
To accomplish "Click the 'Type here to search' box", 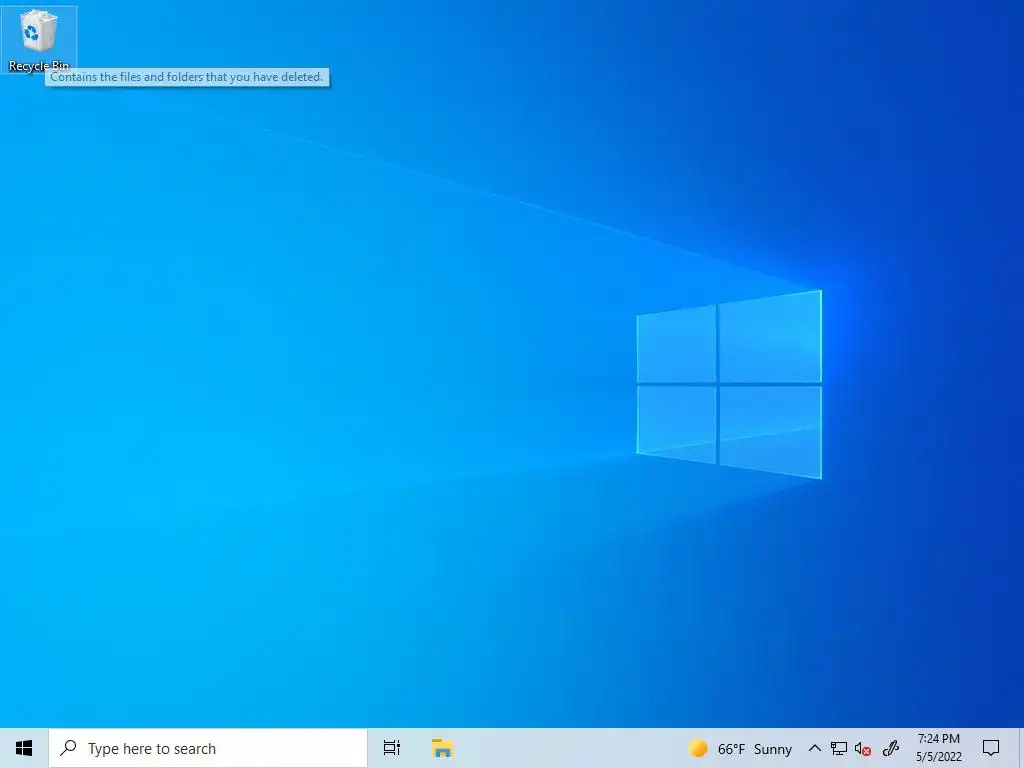I will tap(208, 748).
